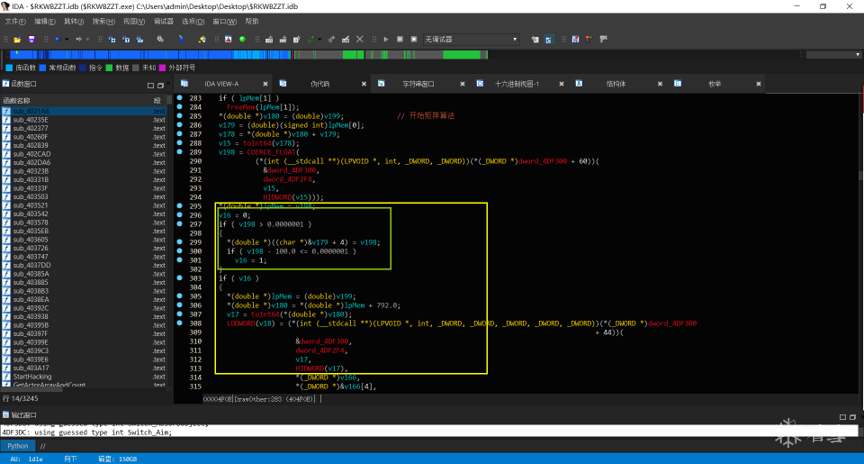Switch to the 十六进制视图-1 tab

(x=517, y=84)
